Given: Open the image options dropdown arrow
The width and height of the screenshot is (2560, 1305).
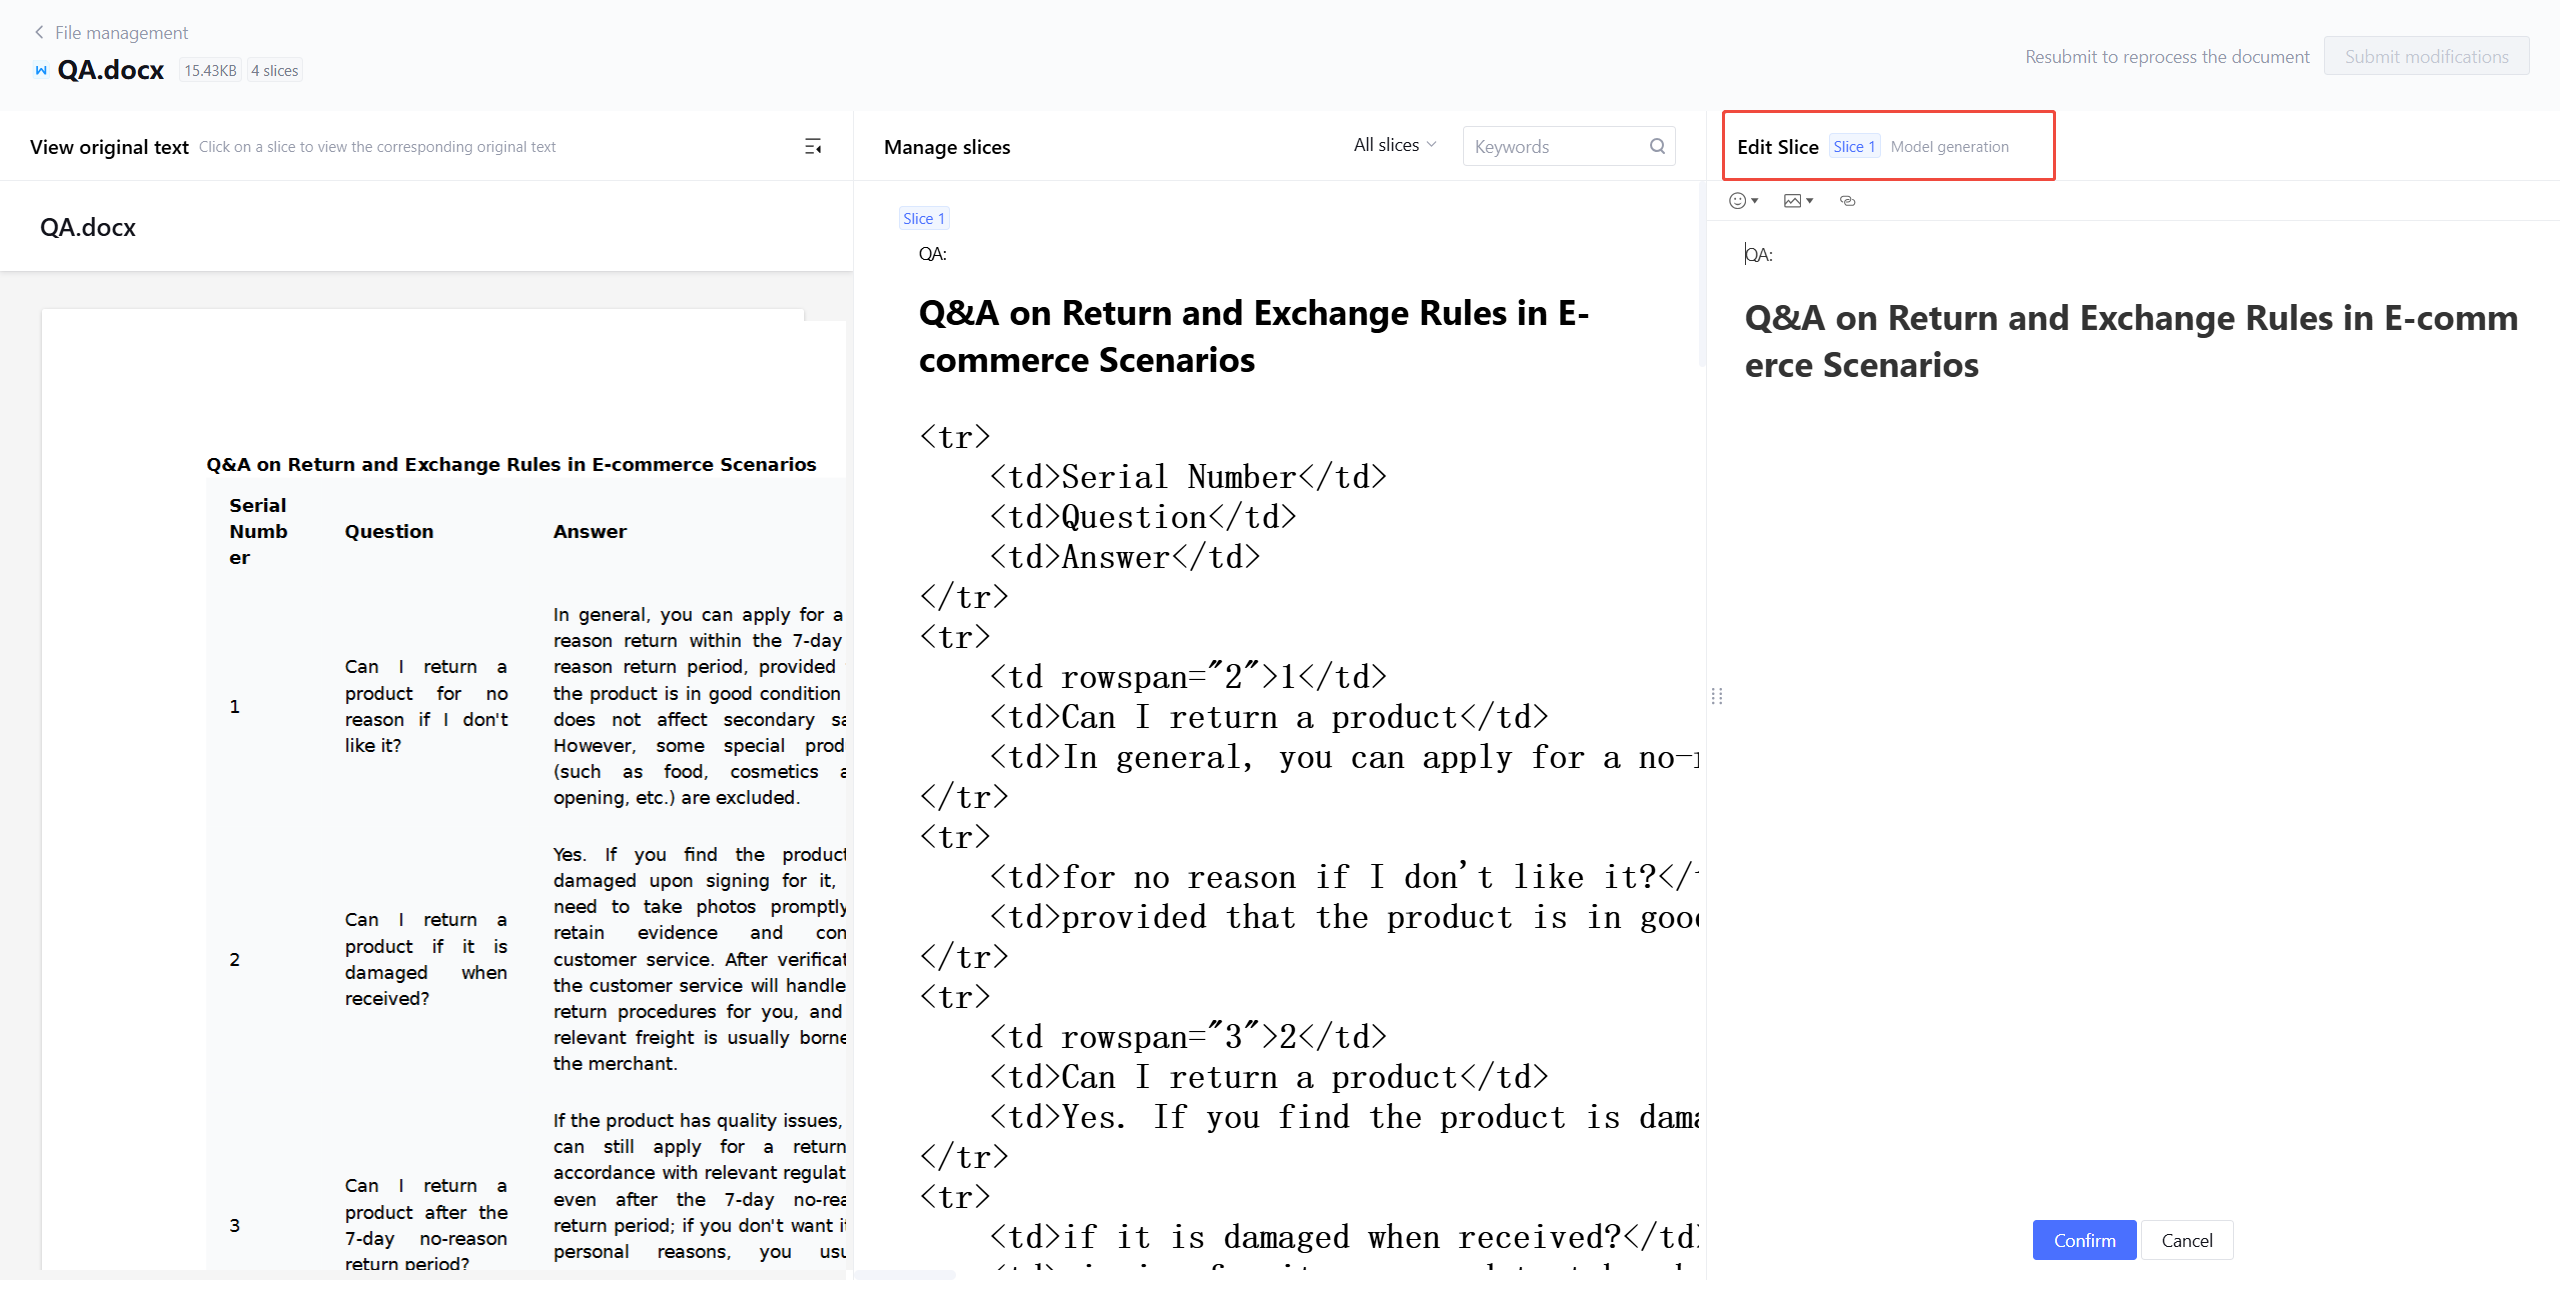Looking at the screenshot, I should (x=1810, y=201).
